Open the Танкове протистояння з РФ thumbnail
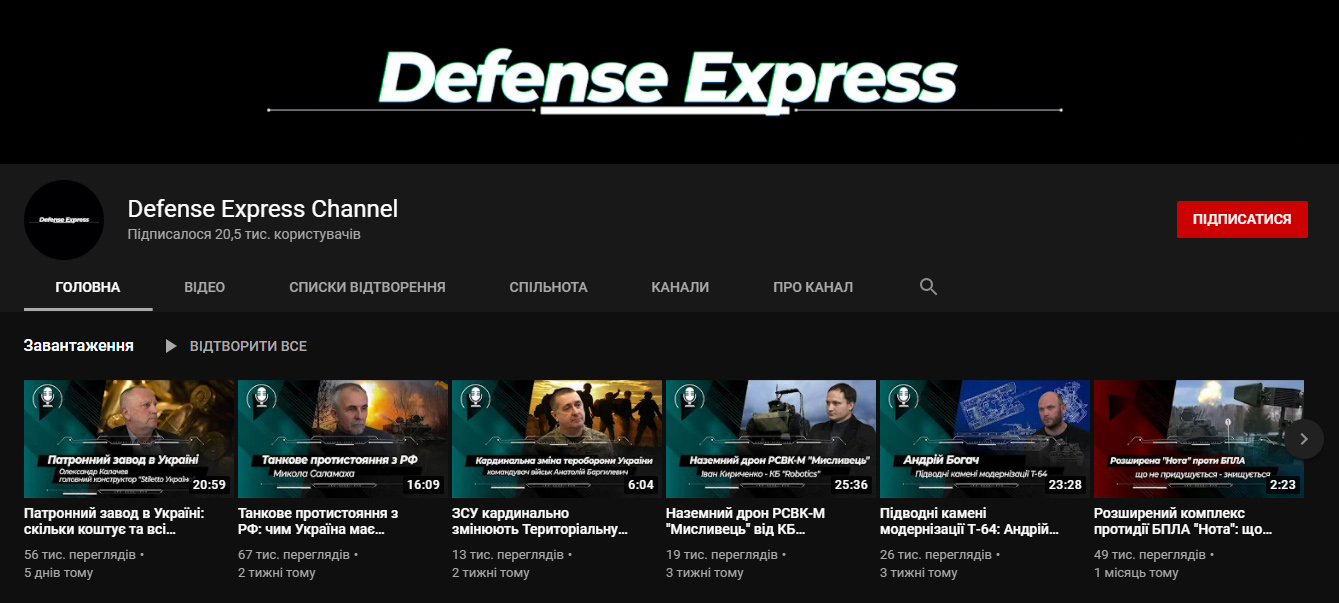 [x=343, y=438]
